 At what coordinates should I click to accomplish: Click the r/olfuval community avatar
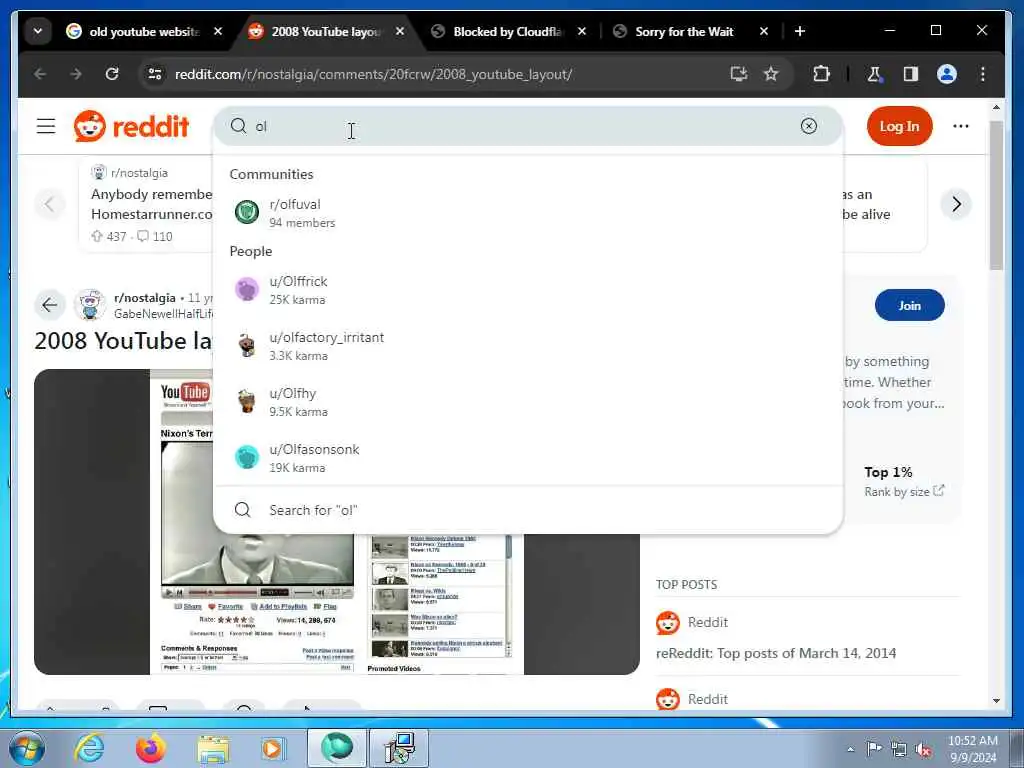point(247,212)
